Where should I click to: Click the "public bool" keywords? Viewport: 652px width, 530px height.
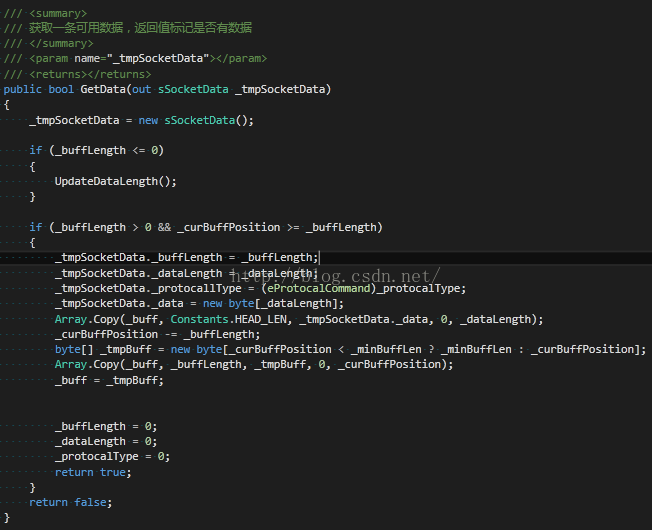[x=39, y=89]
